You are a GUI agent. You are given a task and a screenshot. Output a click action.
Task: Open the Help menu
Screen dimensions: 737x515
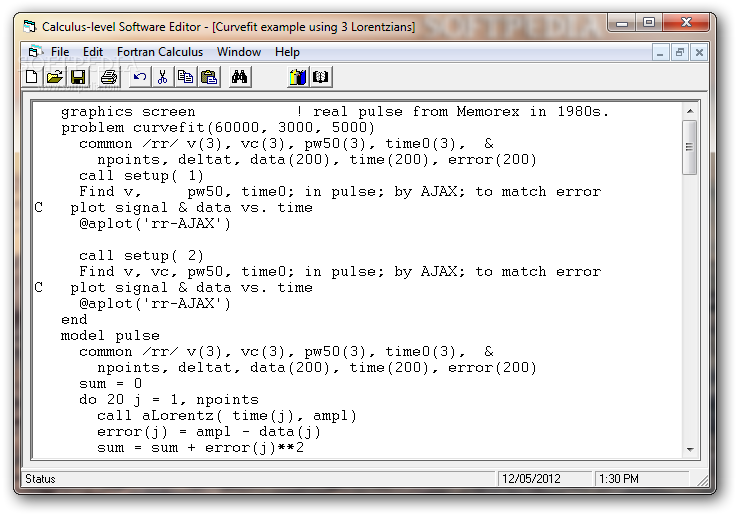pyautogui.click(x=287, y=52)
